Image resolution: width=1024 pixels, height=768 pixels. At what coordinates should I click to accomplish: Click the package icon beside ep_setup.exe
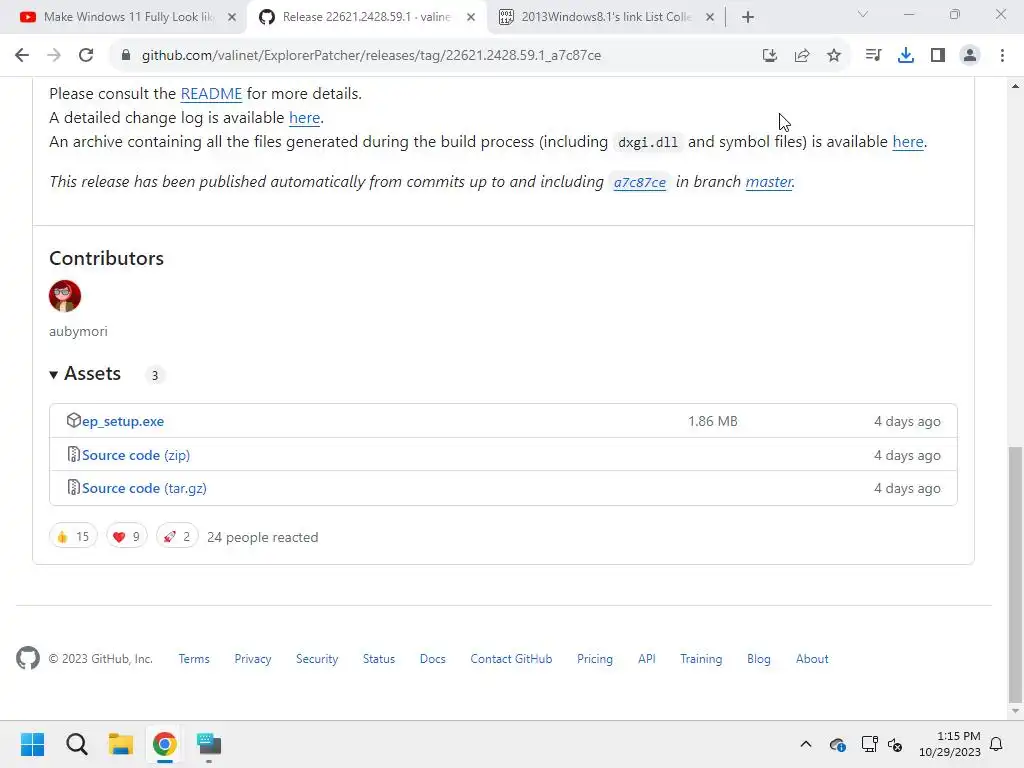73,420
